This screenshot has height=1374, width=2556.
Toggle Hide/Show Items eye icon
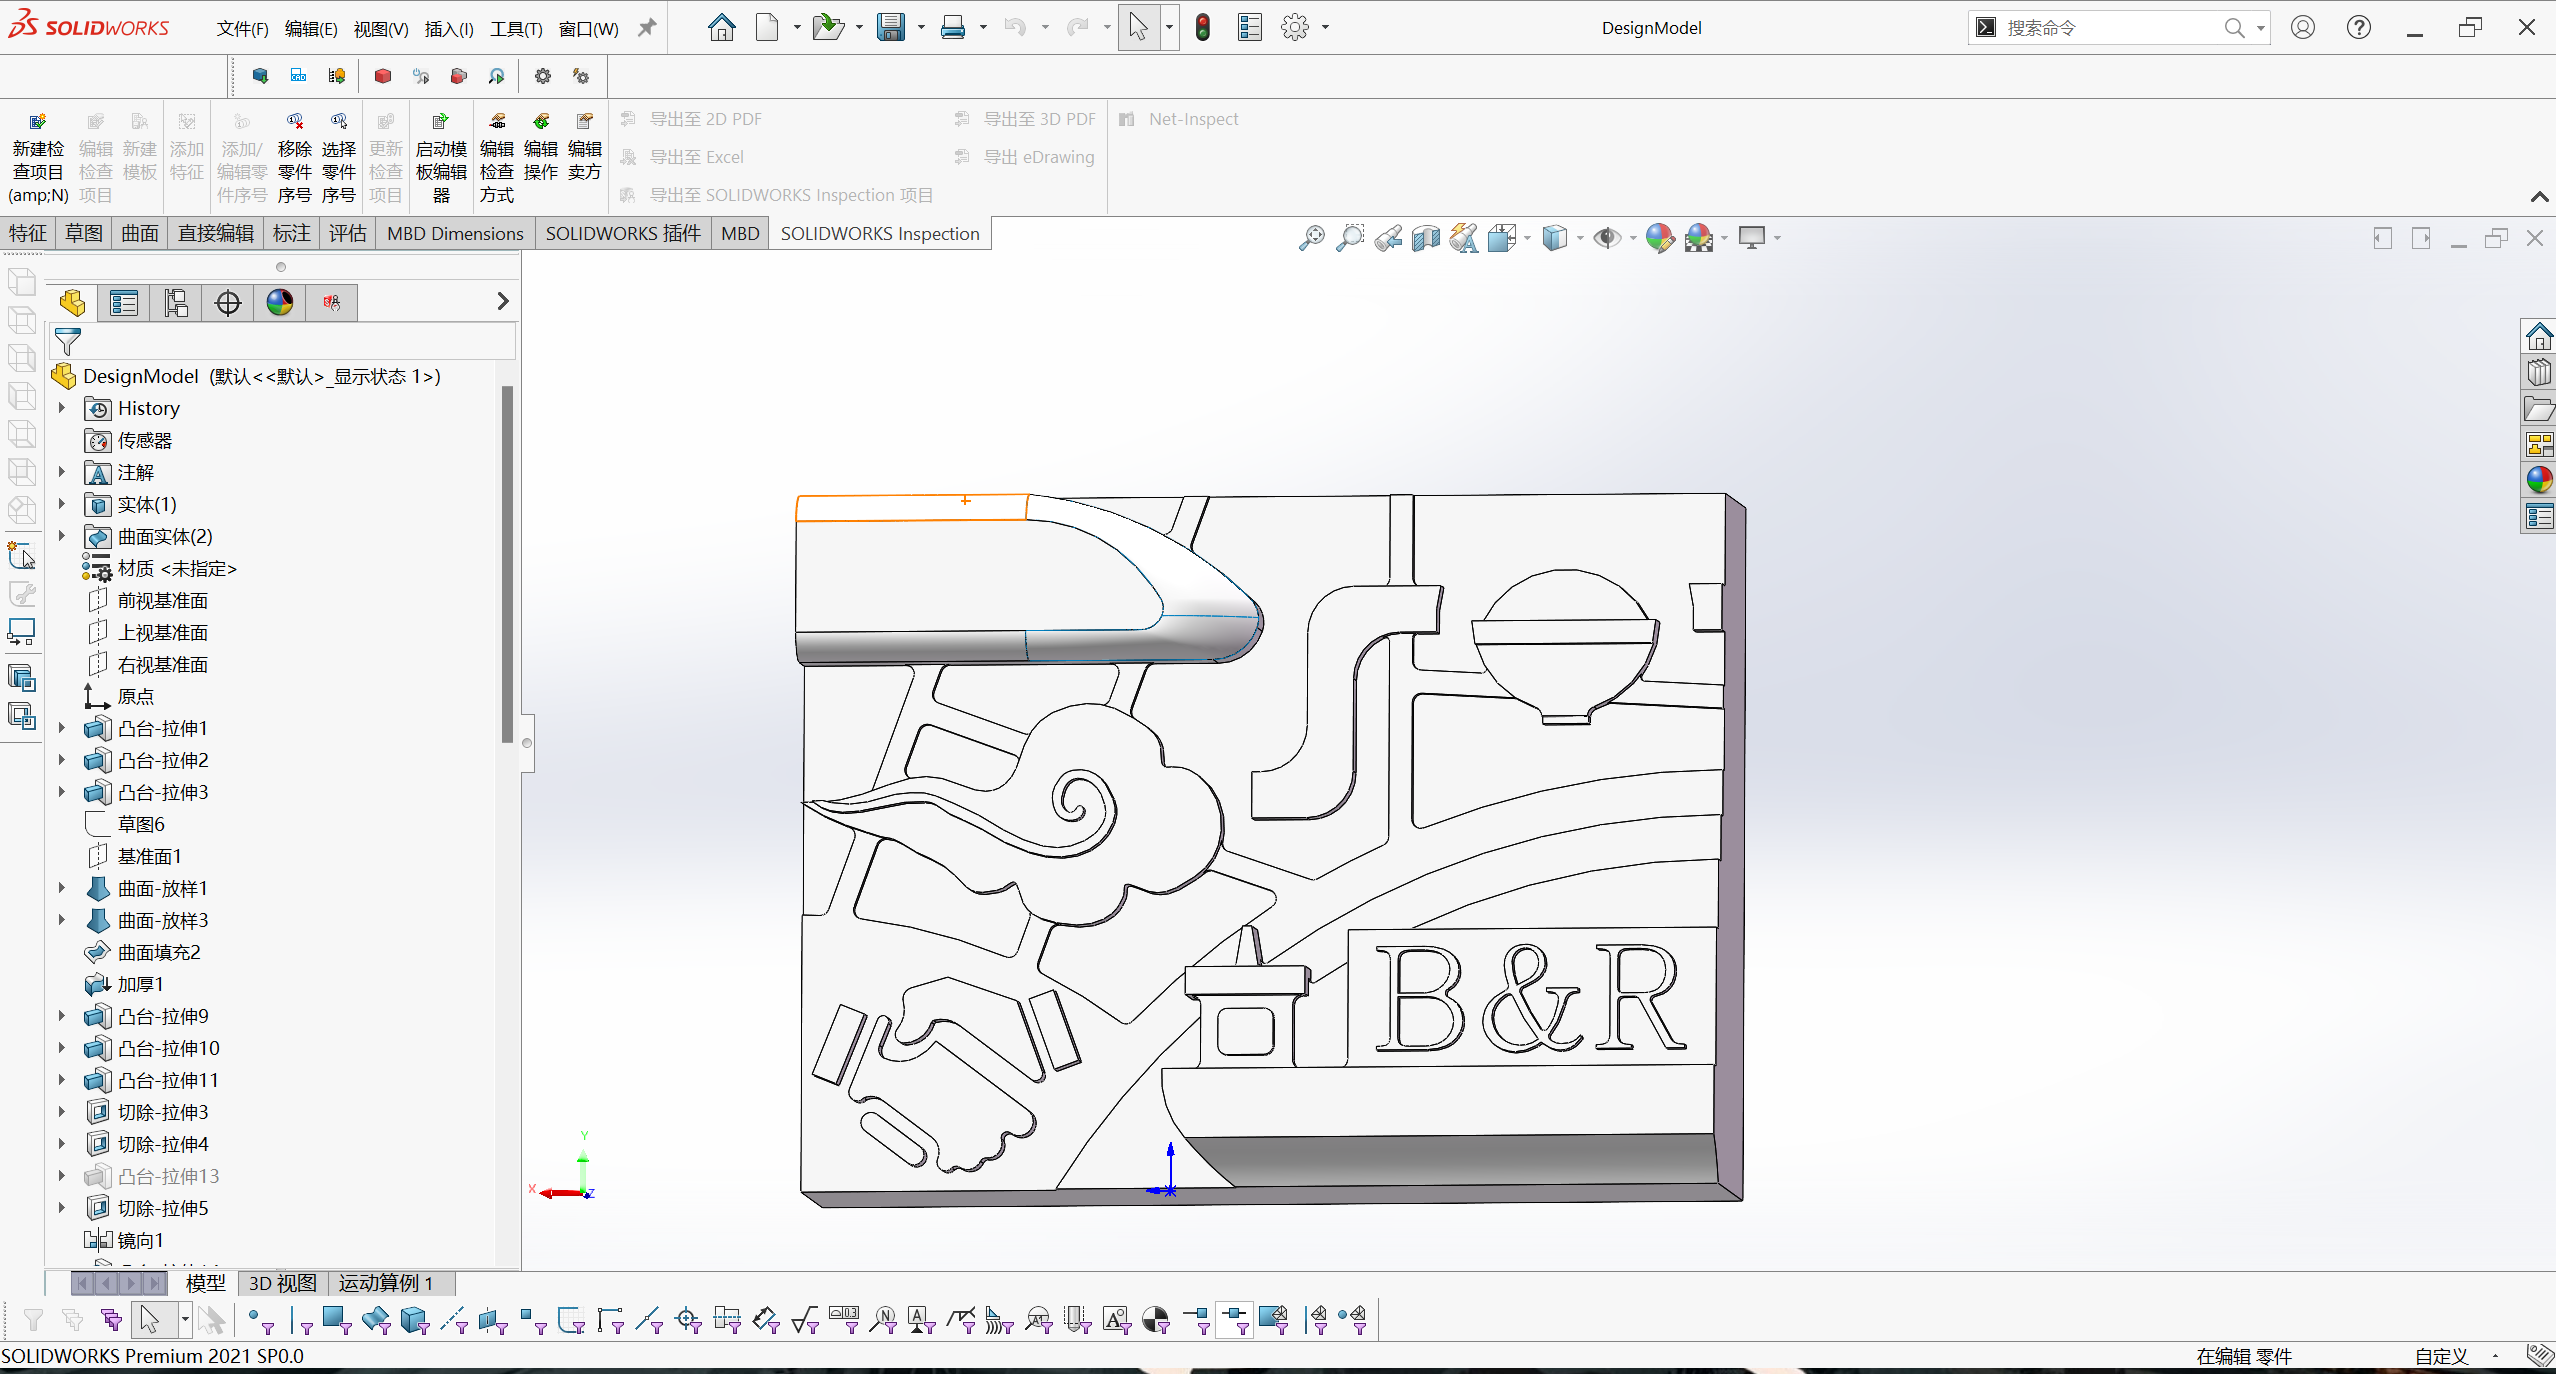(x=1607, y=238)
